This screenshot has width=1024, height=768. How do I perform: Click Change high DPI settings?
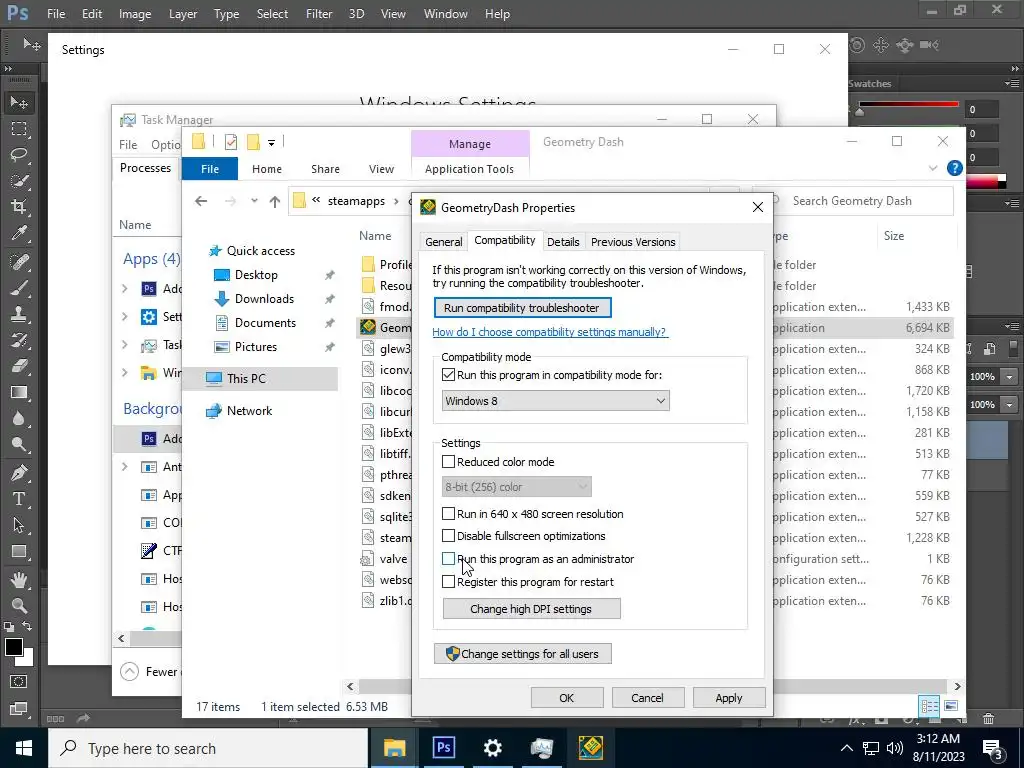tap(531, 609)
